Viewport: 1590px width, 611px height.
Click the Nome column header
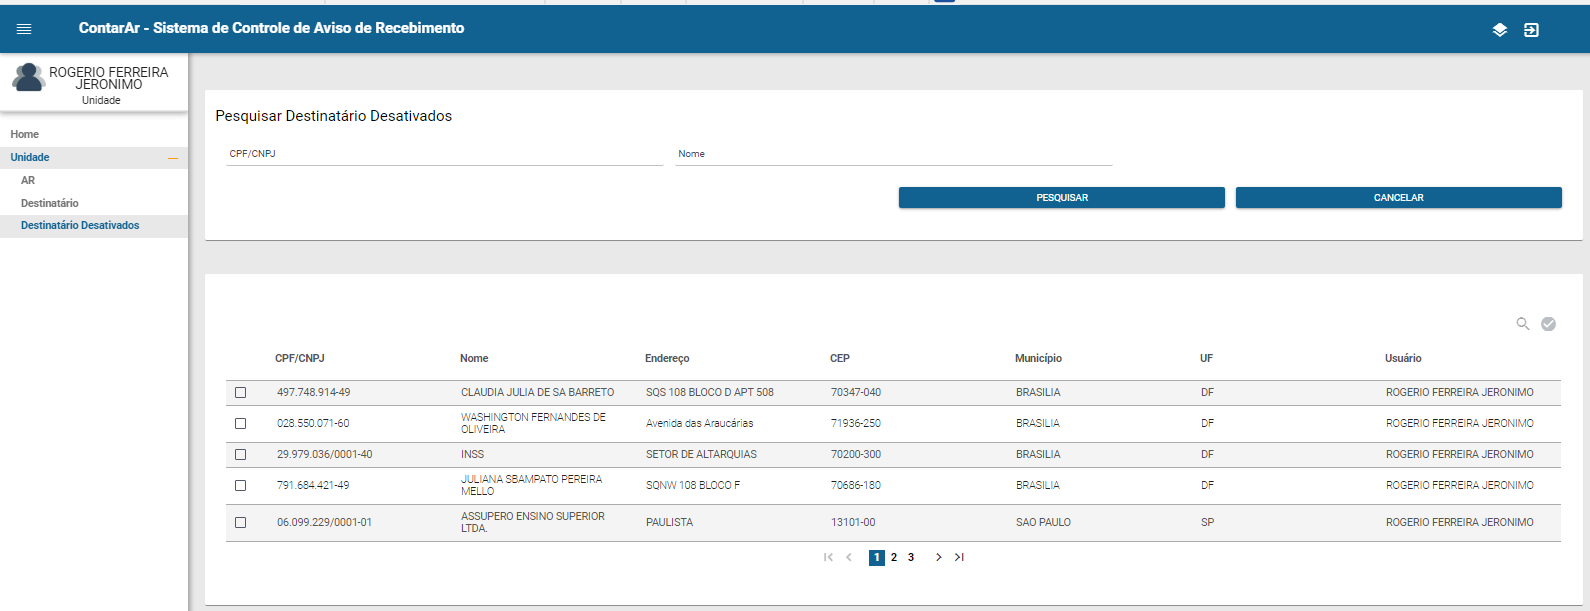click(474, 358)
